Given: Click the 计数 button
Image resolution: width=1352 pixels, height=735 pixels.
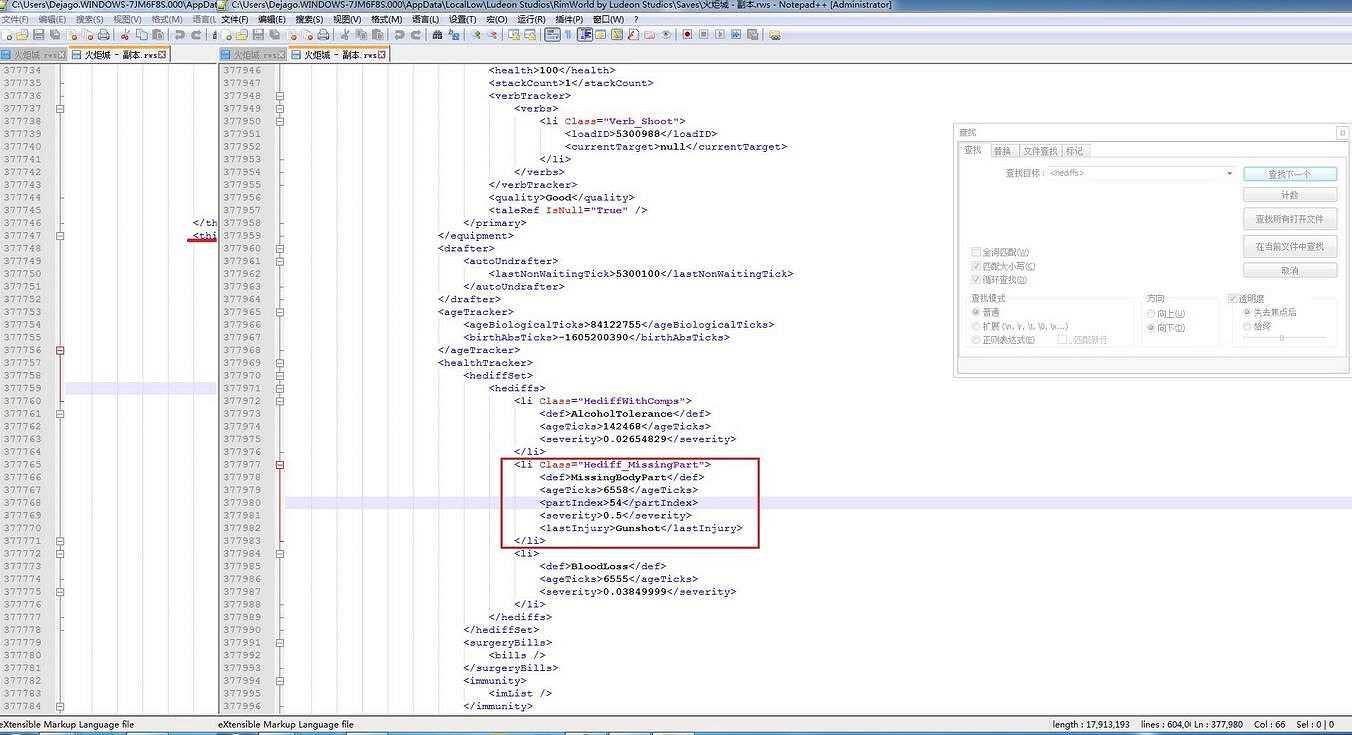Looking at the screenshot, I should (1289, 195).
